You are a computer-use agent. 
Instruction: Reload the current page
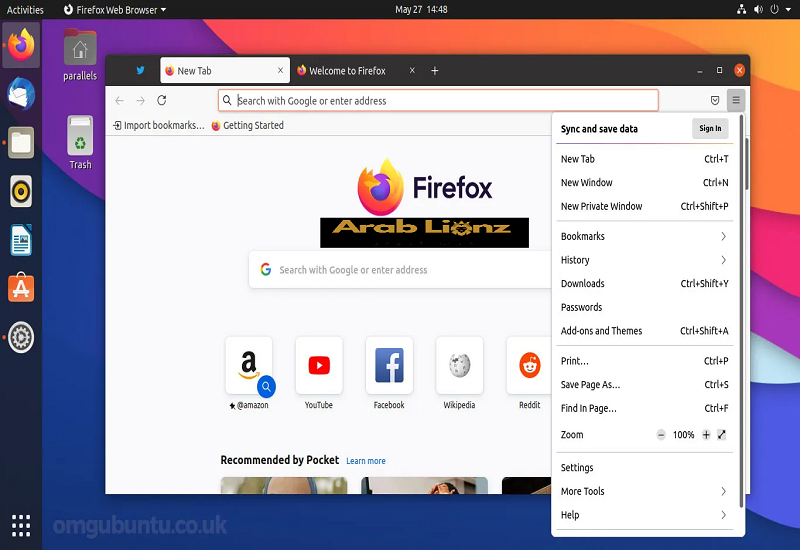point(162,100)
